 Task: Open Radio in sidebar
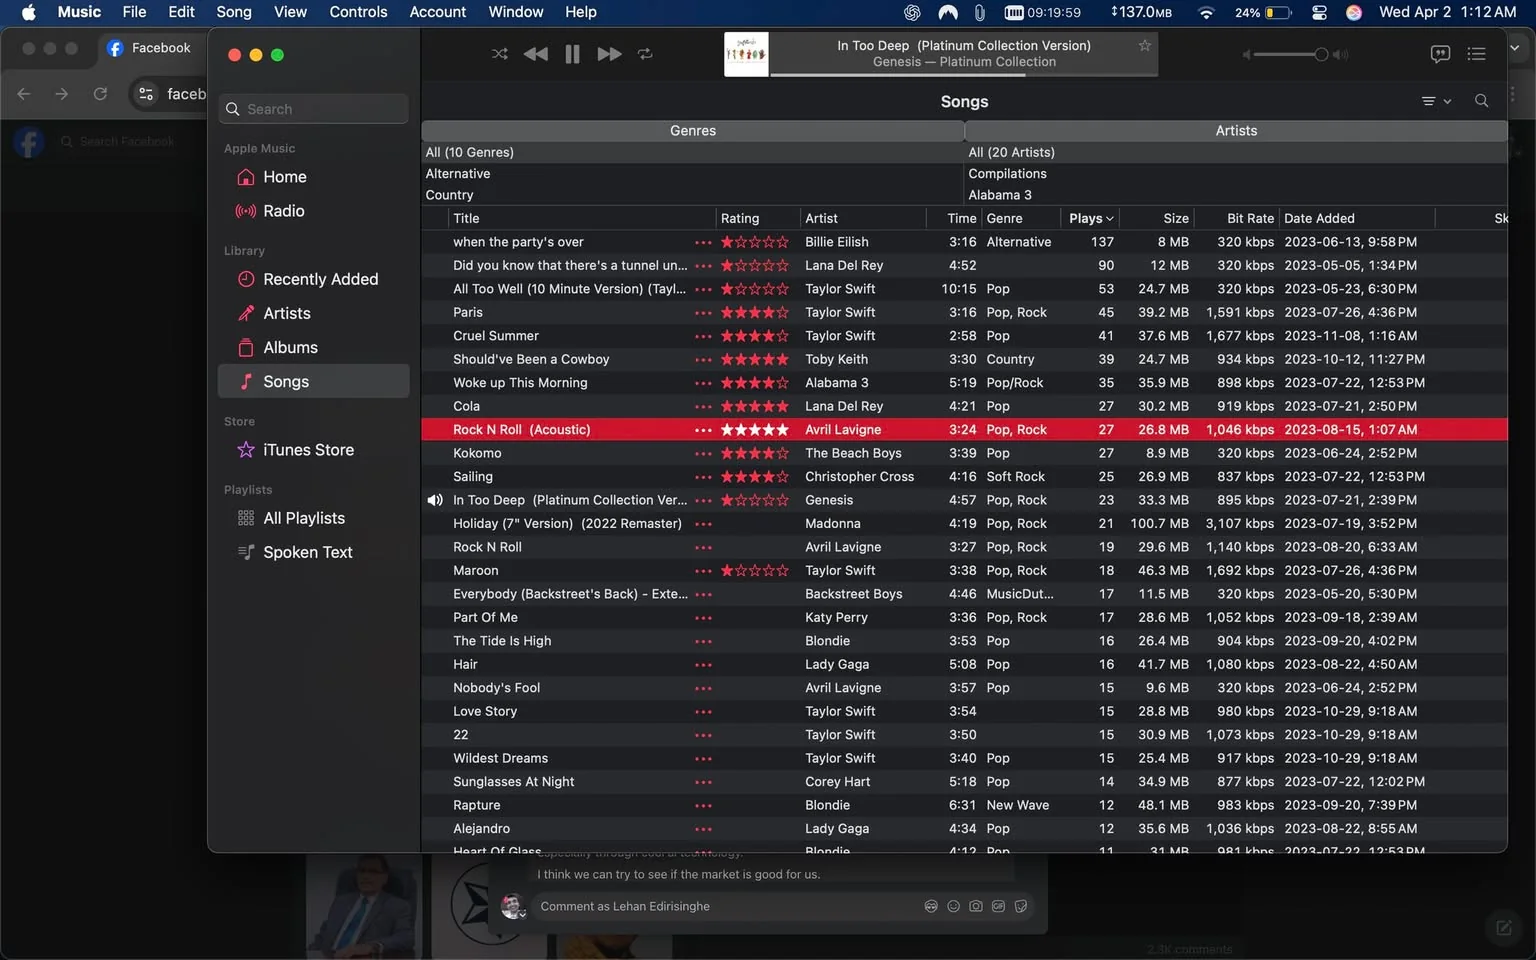[313, 211]
